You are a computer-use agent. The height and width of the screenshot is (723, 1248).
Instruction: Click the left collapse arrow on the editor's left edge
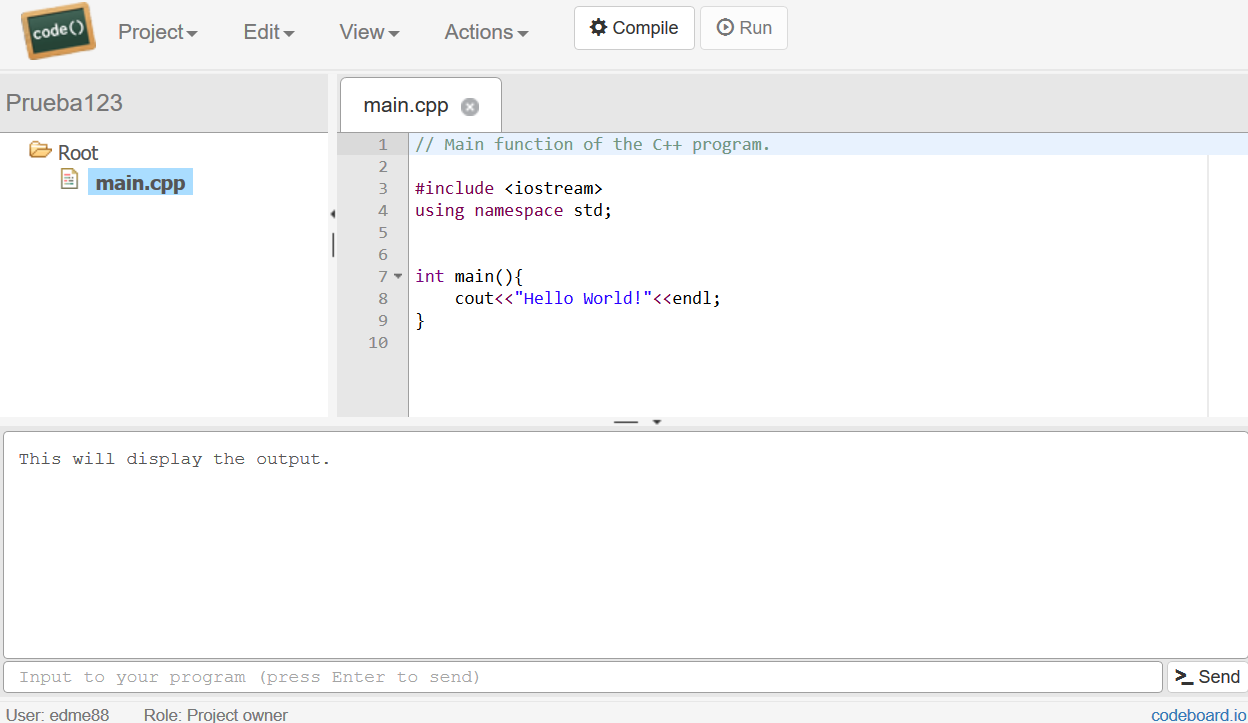[332, 213]
